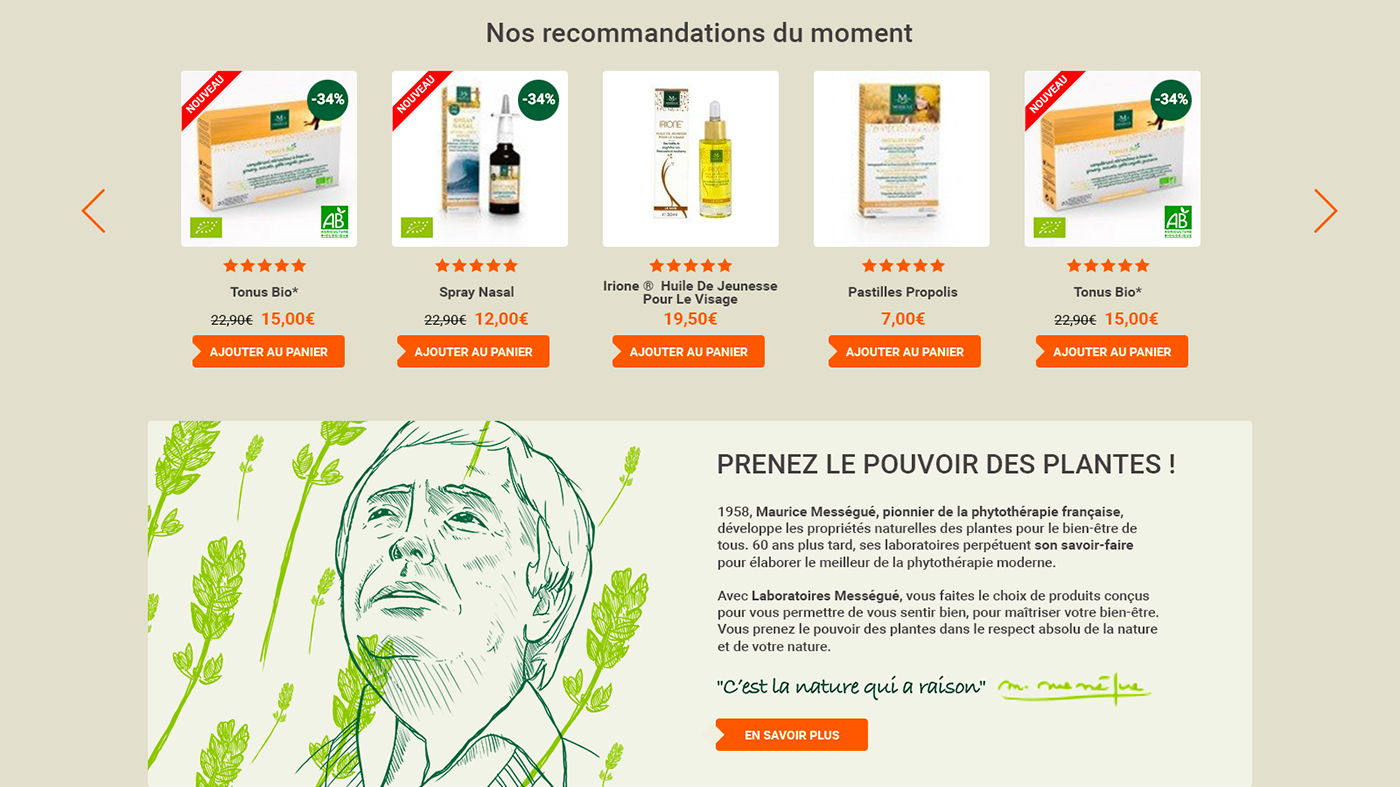Click the EU organic leaf logo on Spray Nasal
1400x787 pixels.
click(417, 227)
